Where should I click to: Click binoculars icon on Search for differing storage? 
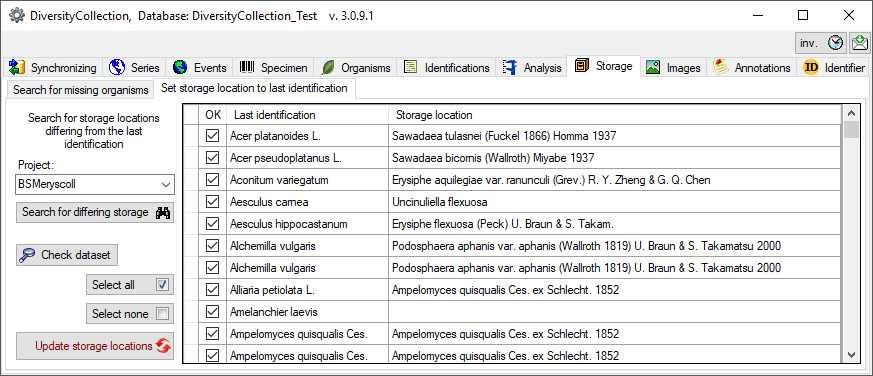[x=163, y=212]
